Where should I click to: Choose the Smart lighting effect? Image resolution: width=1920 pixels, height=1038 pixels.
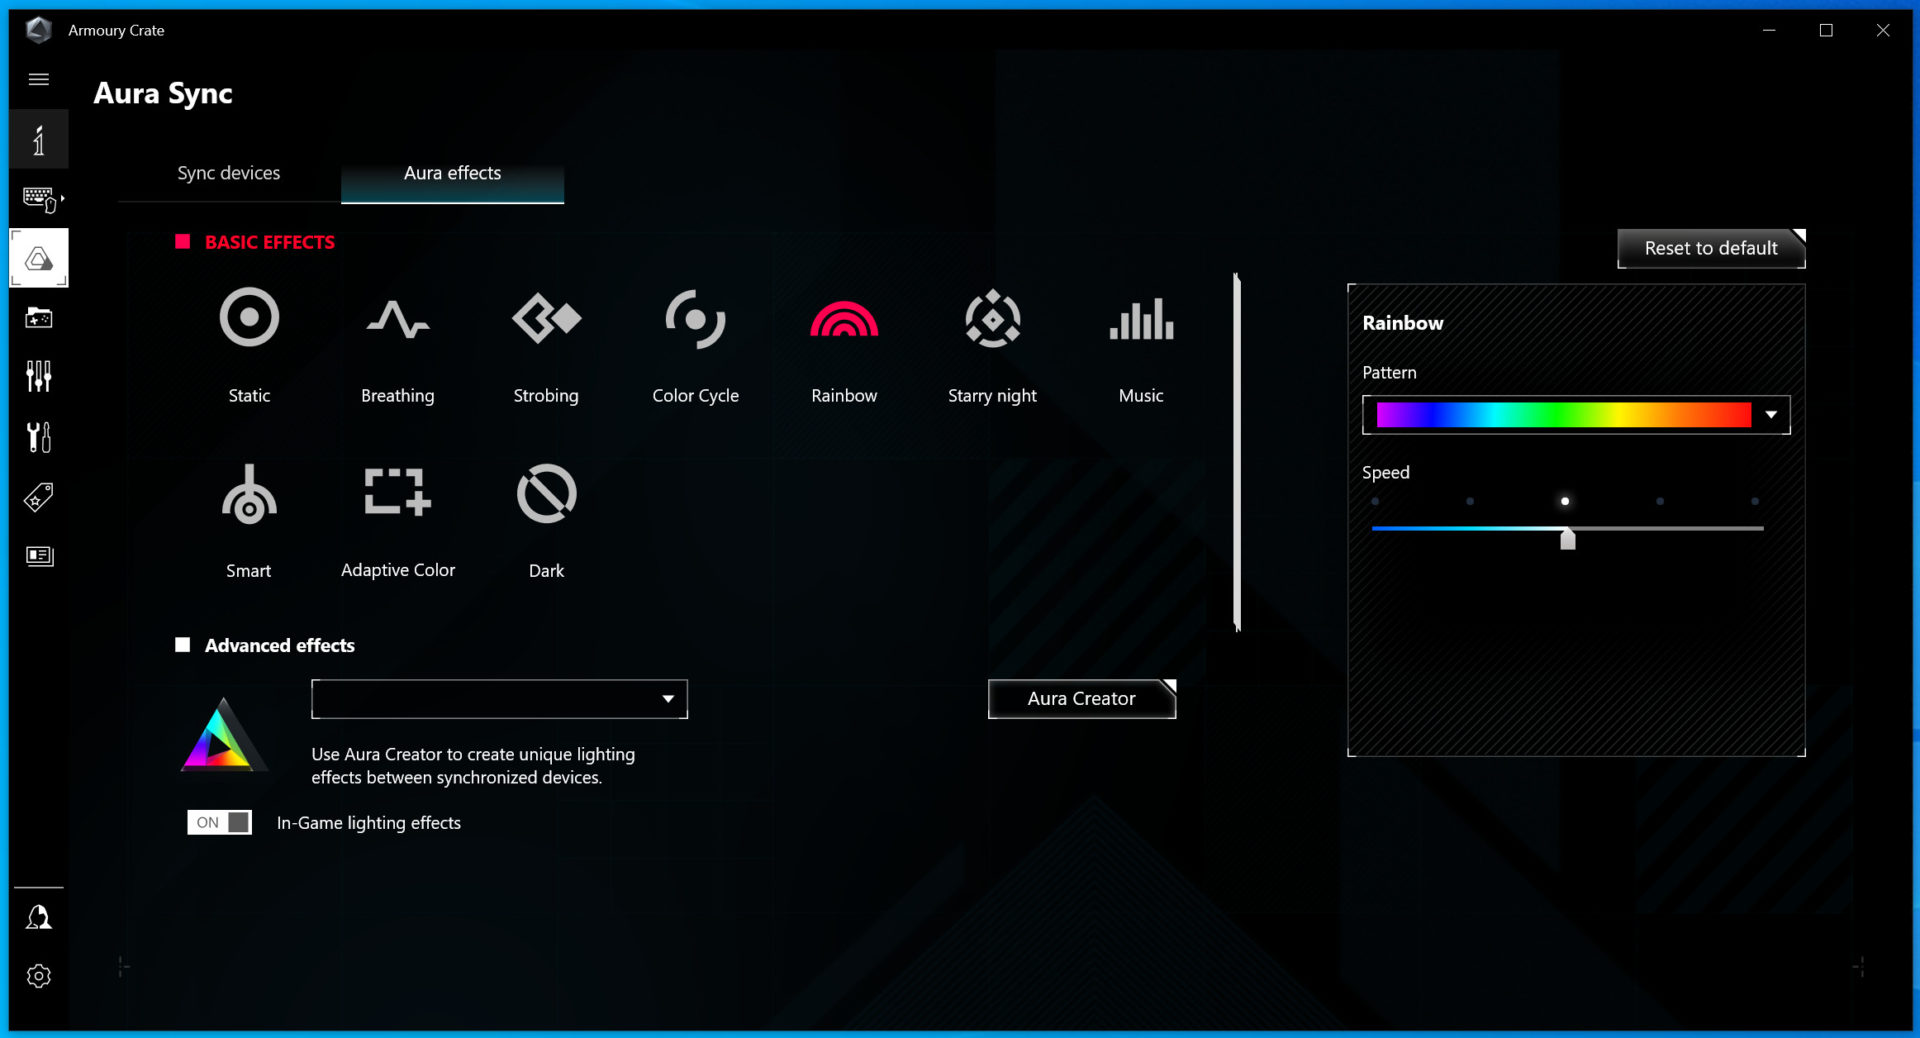(249, 495)
